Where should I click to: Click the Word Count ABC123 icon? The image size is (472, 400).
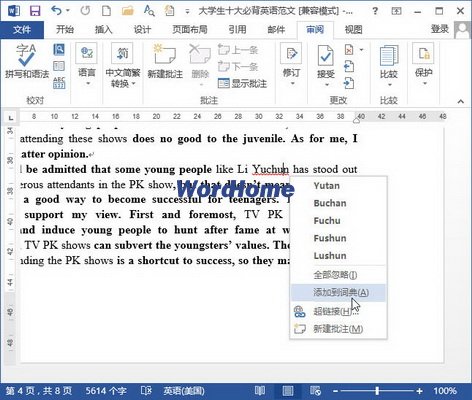pos(59,83)
